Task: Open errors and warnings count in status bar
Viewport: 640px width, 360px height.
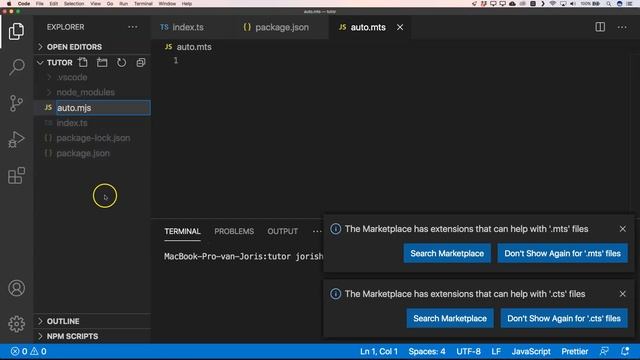Action: point(29,351)
